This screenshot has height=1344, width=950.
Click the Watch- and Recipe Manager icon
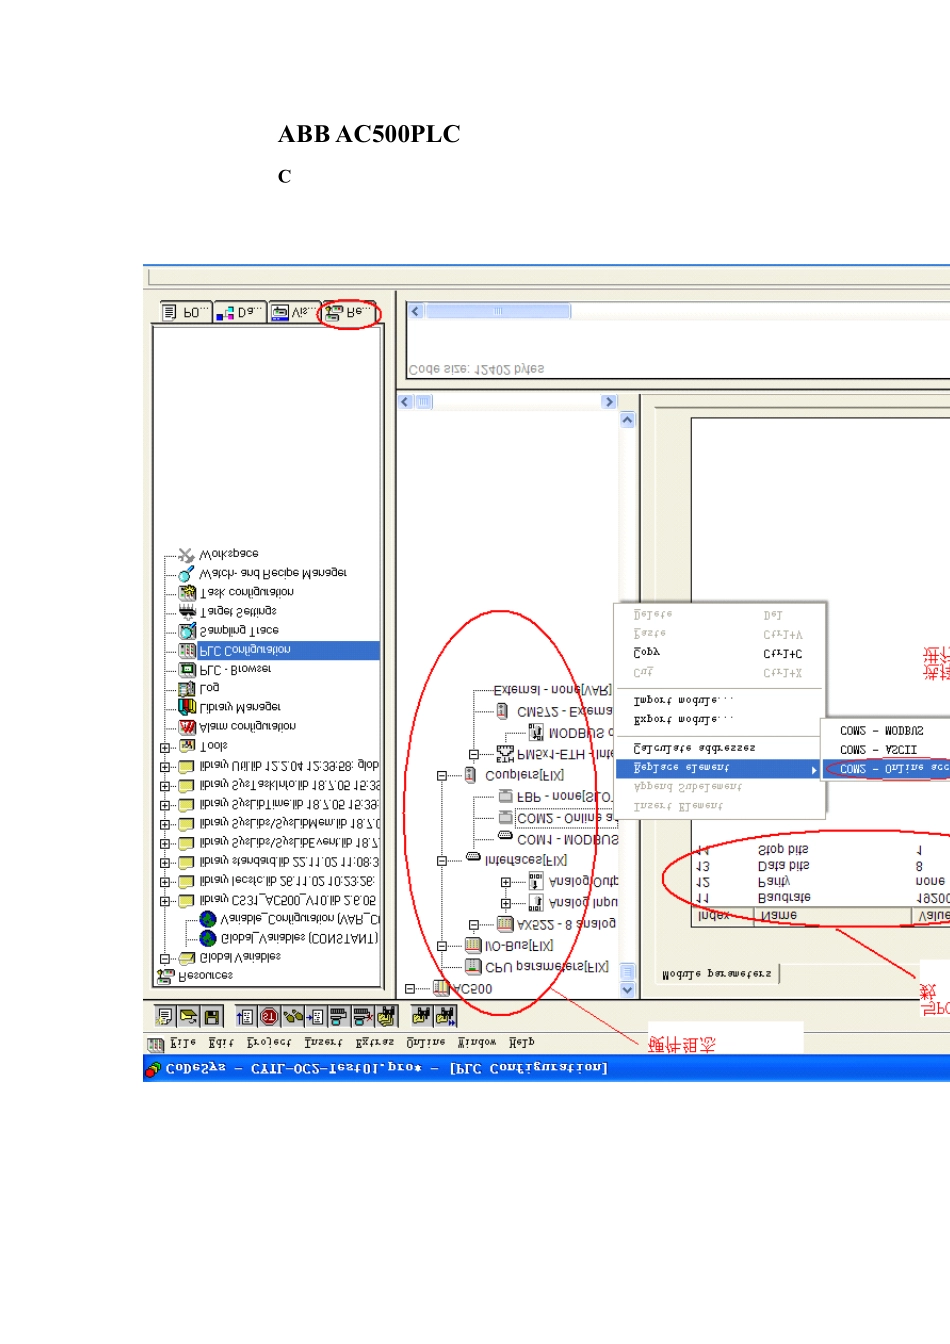point(187,573)
